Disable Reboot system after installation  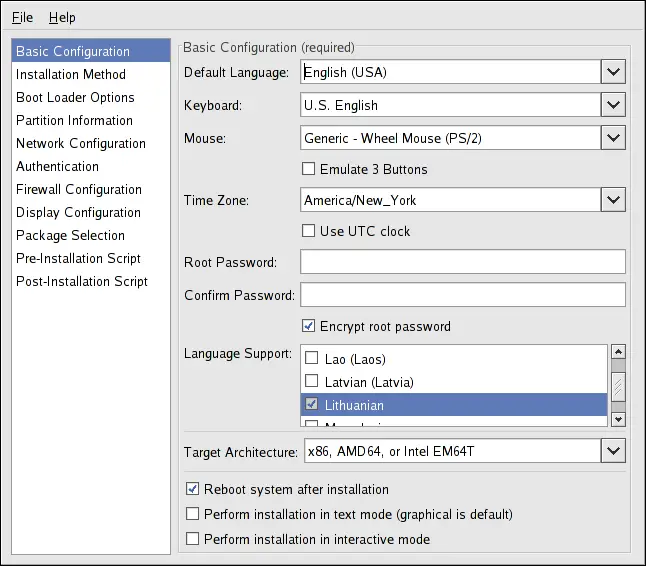click(x=193, y=490)
